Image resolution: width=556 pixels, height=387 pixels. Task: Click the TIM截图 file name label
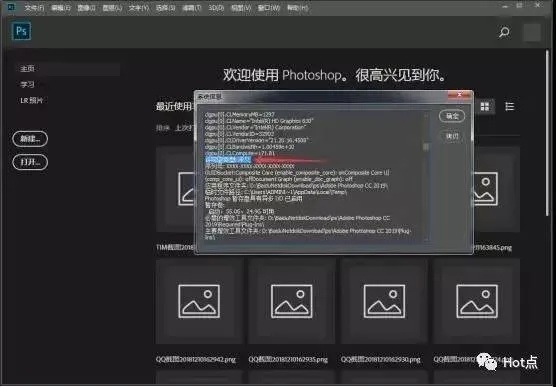coord(175,247)
